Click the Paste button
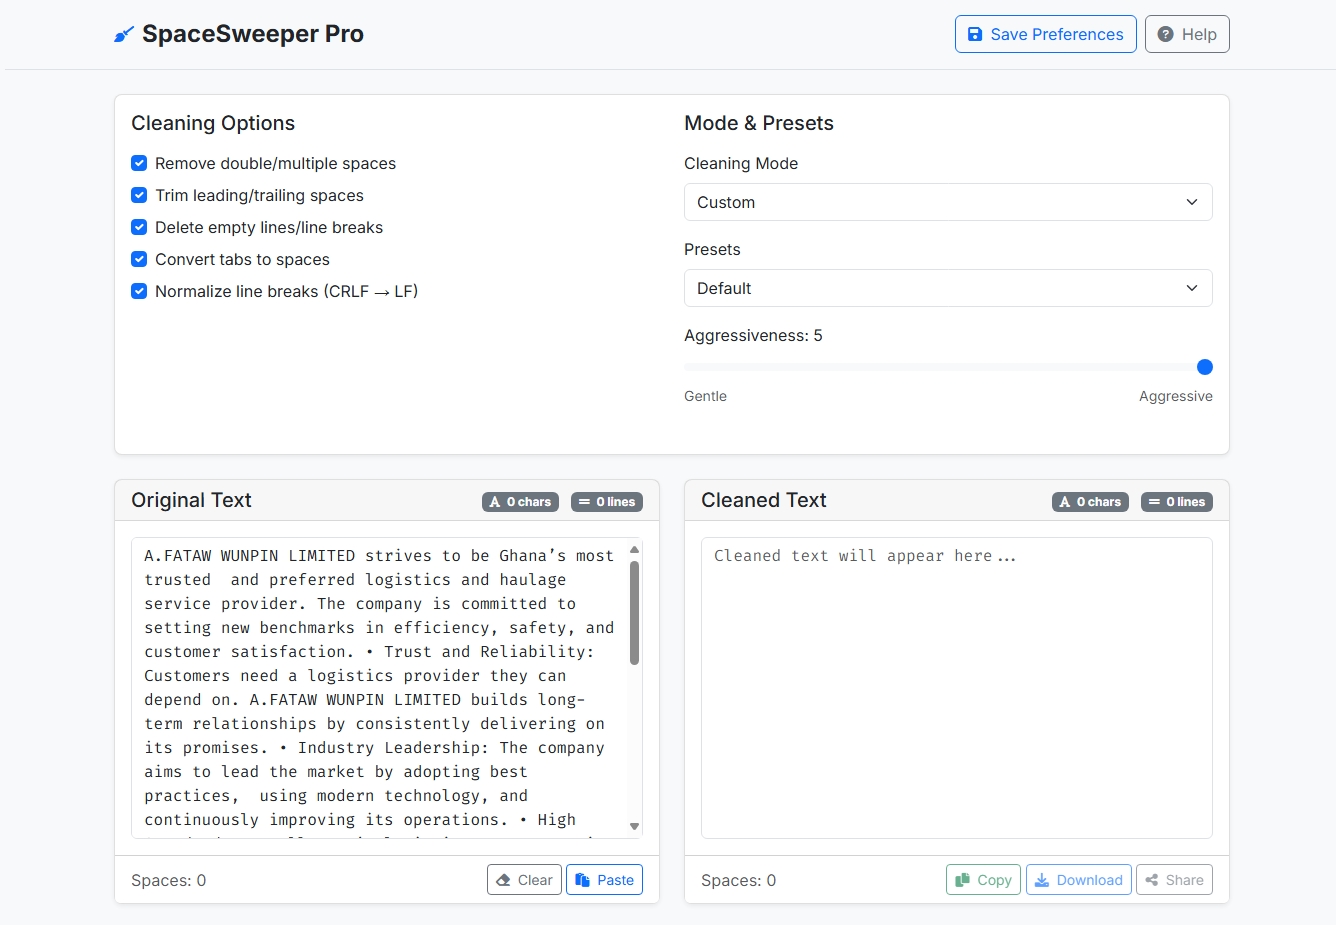 (604, 880)
